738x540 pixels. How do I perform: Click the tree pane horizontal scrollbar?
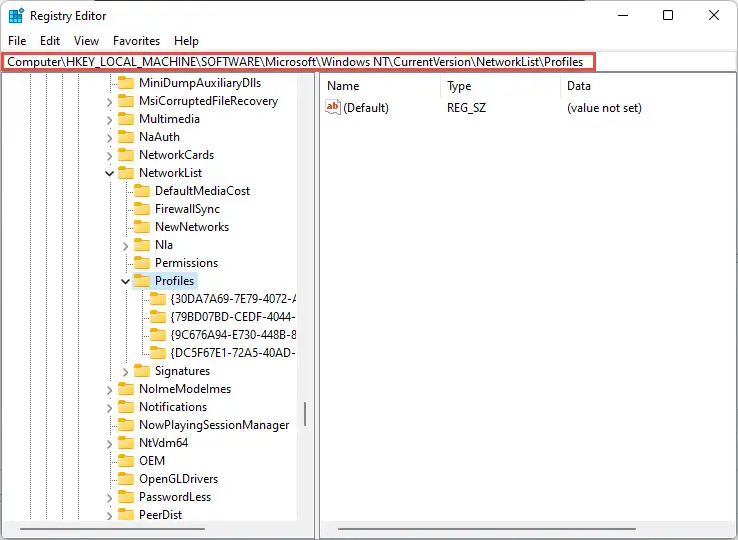(x=112, y=529)
